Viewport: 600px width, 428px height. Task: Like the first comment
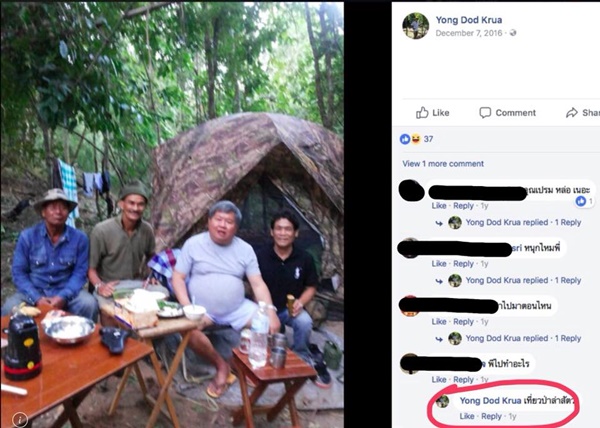click(439, 206)
